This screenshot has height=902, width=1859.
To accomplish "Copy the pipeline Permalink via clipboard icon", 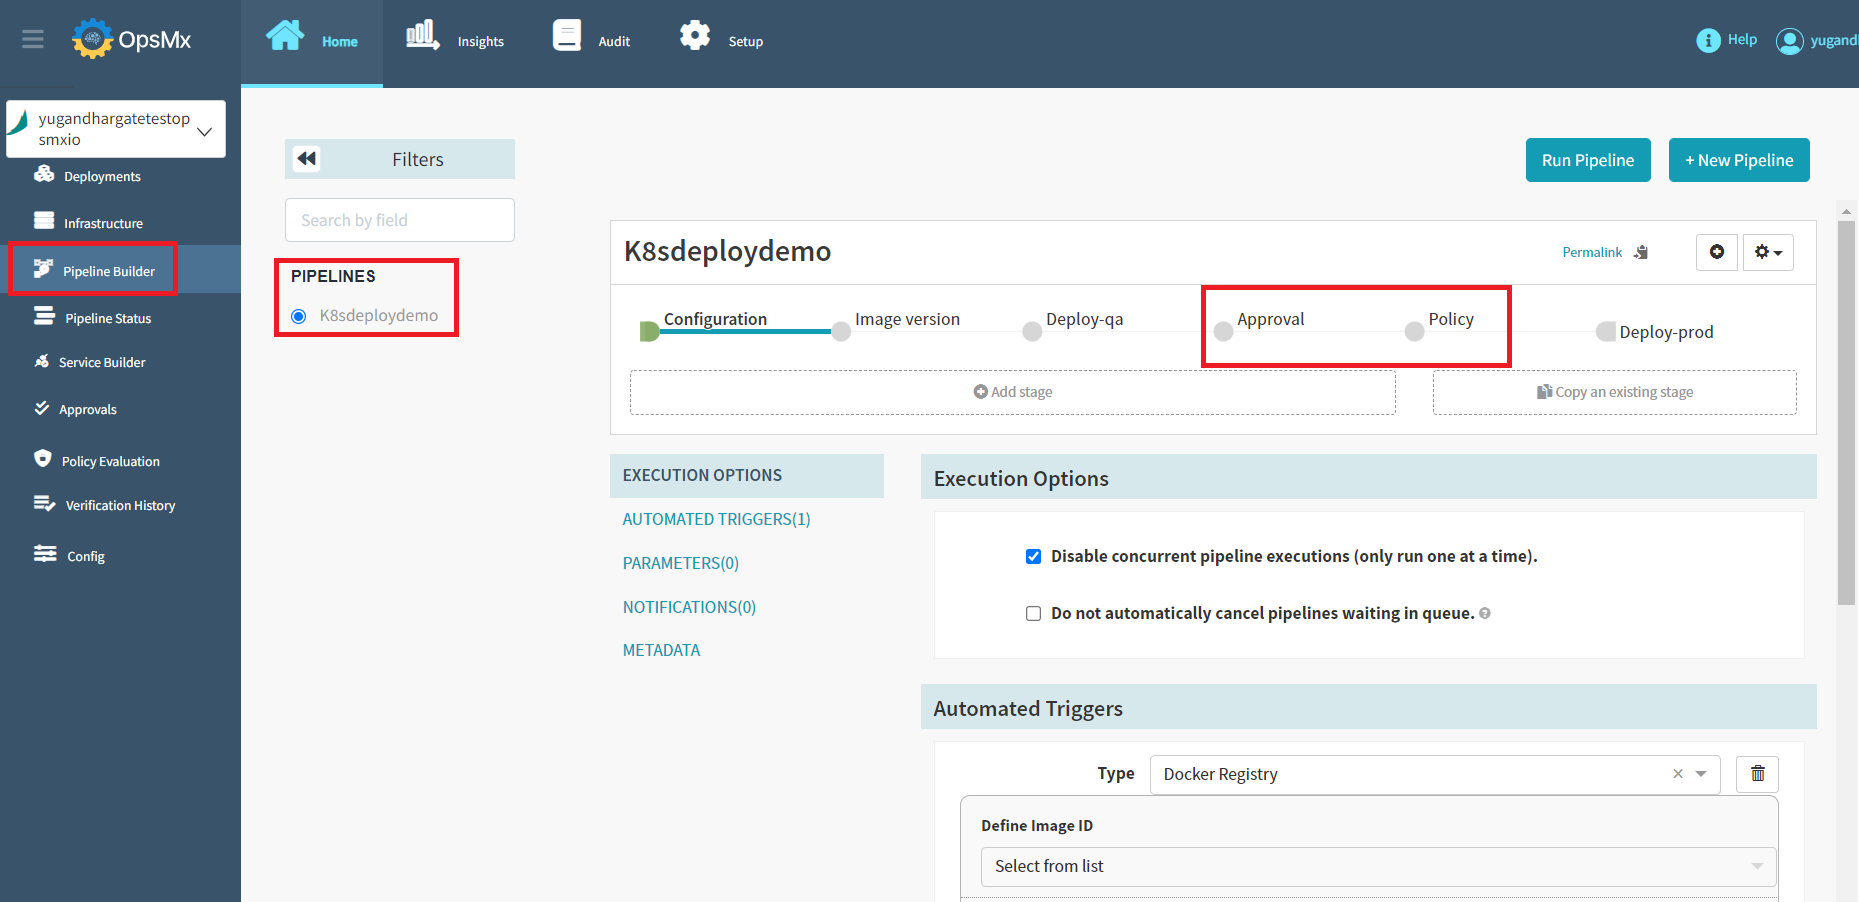I will click(x=1641, y=252).
